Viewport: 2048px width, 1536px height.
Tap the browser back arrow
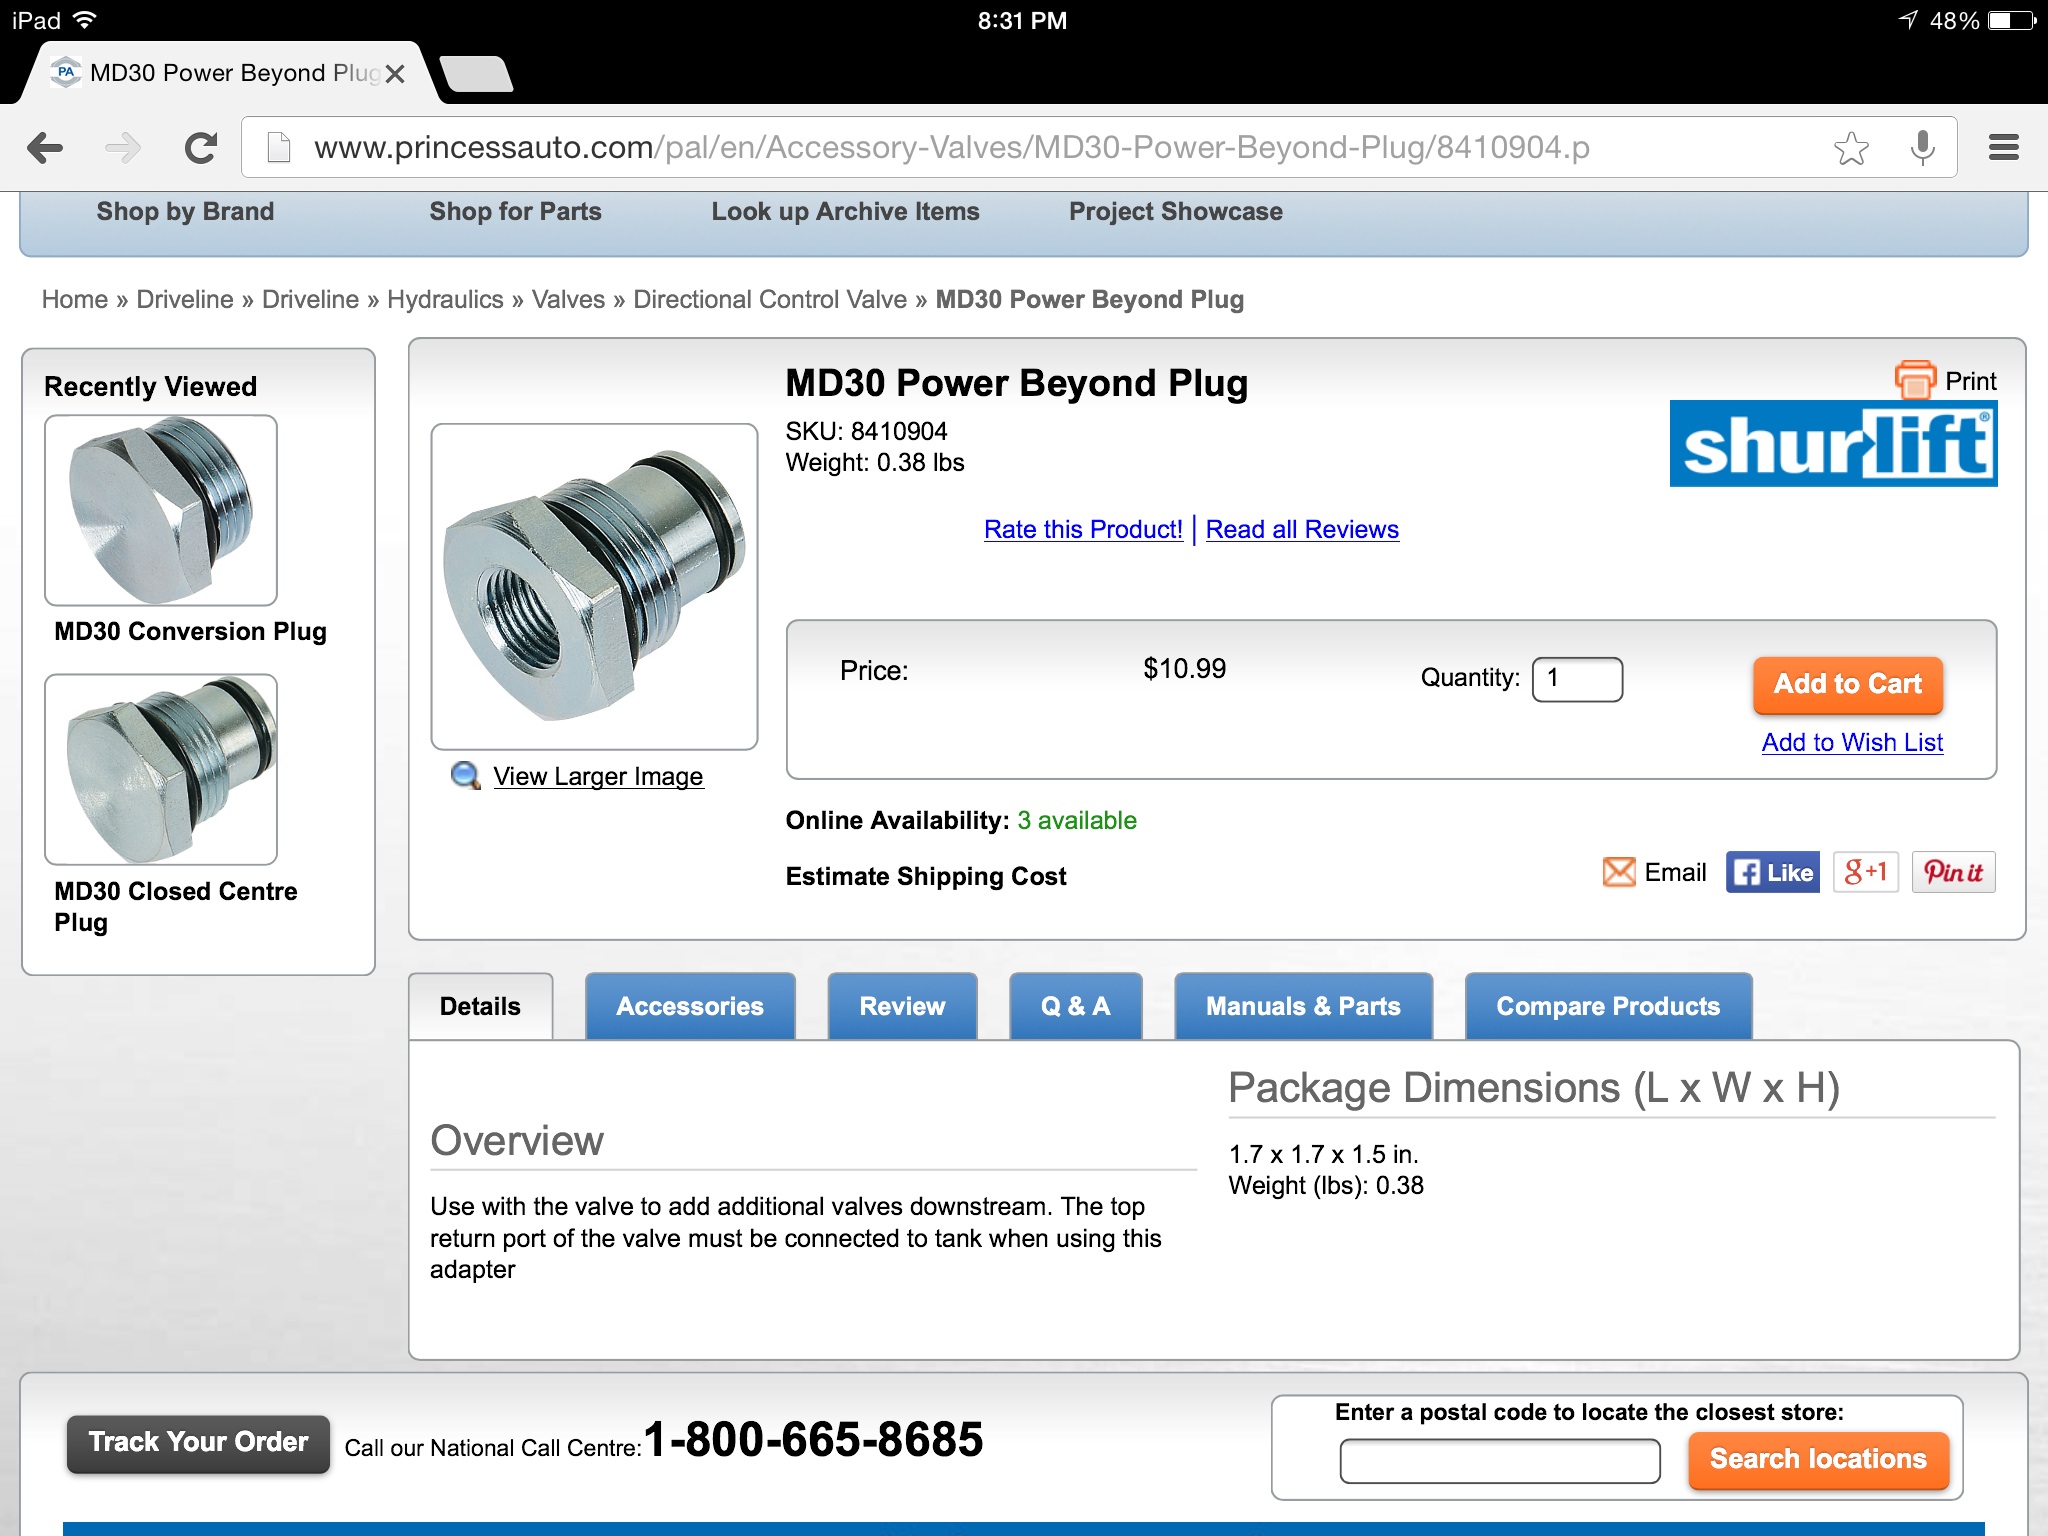coord(45,148)
